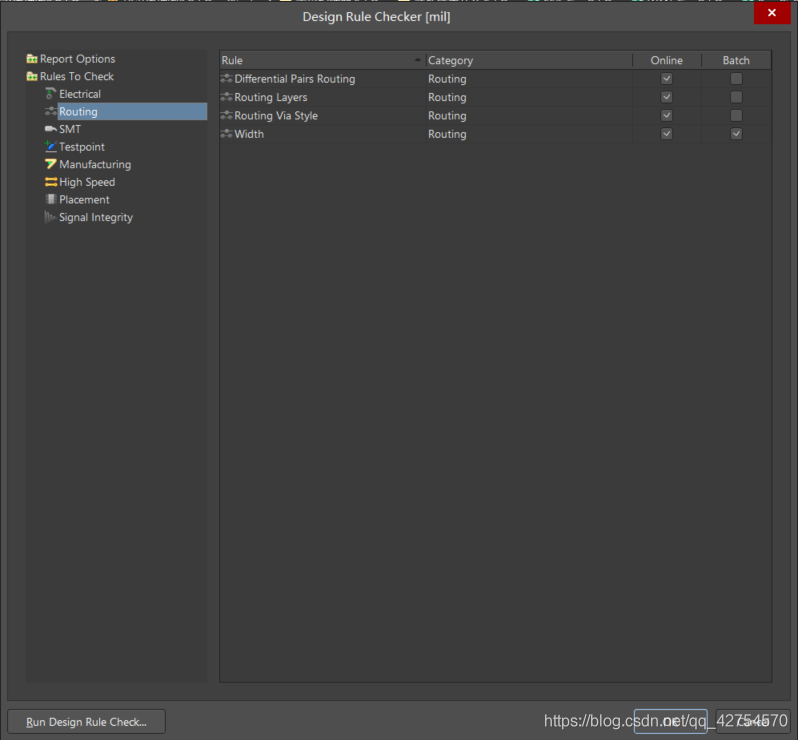Toggle sort arrow in Rule column header
798x740 pixels.
417,60
